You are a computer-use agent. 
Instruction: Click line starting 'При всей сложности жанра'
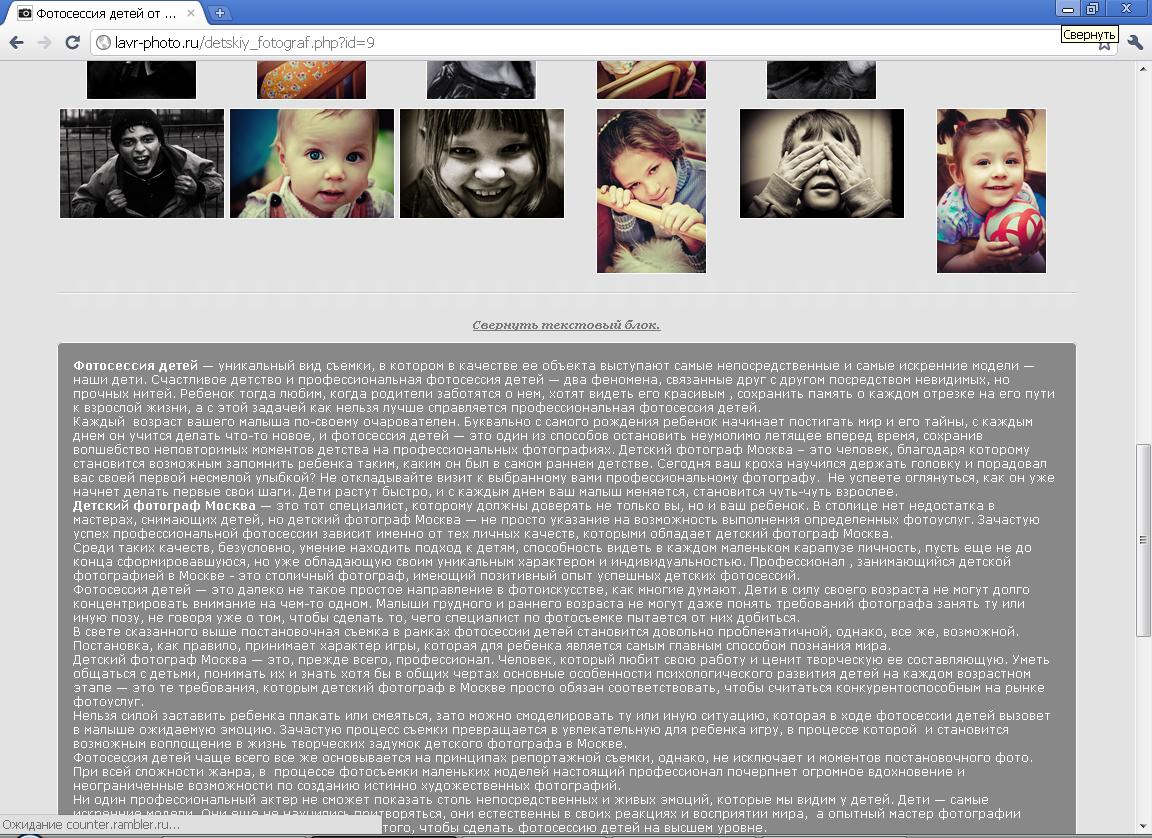(x=519, y=771)
